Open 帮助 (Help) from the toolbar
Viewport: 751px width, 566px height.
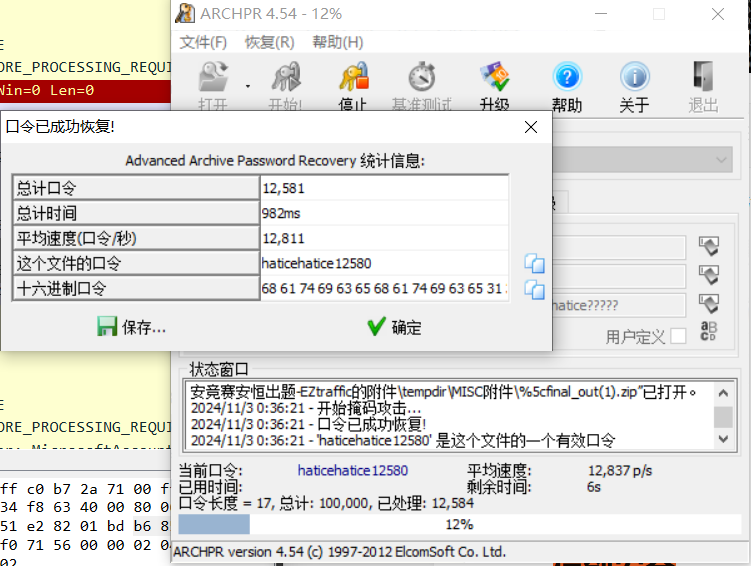point(567,85)
